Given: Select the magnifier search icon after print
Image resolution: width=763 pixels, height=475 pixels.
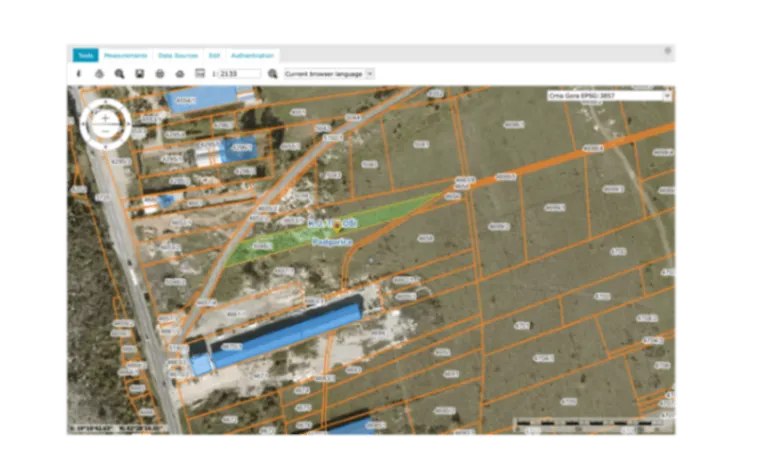Looking at the screenshot, I should (119, 74).
